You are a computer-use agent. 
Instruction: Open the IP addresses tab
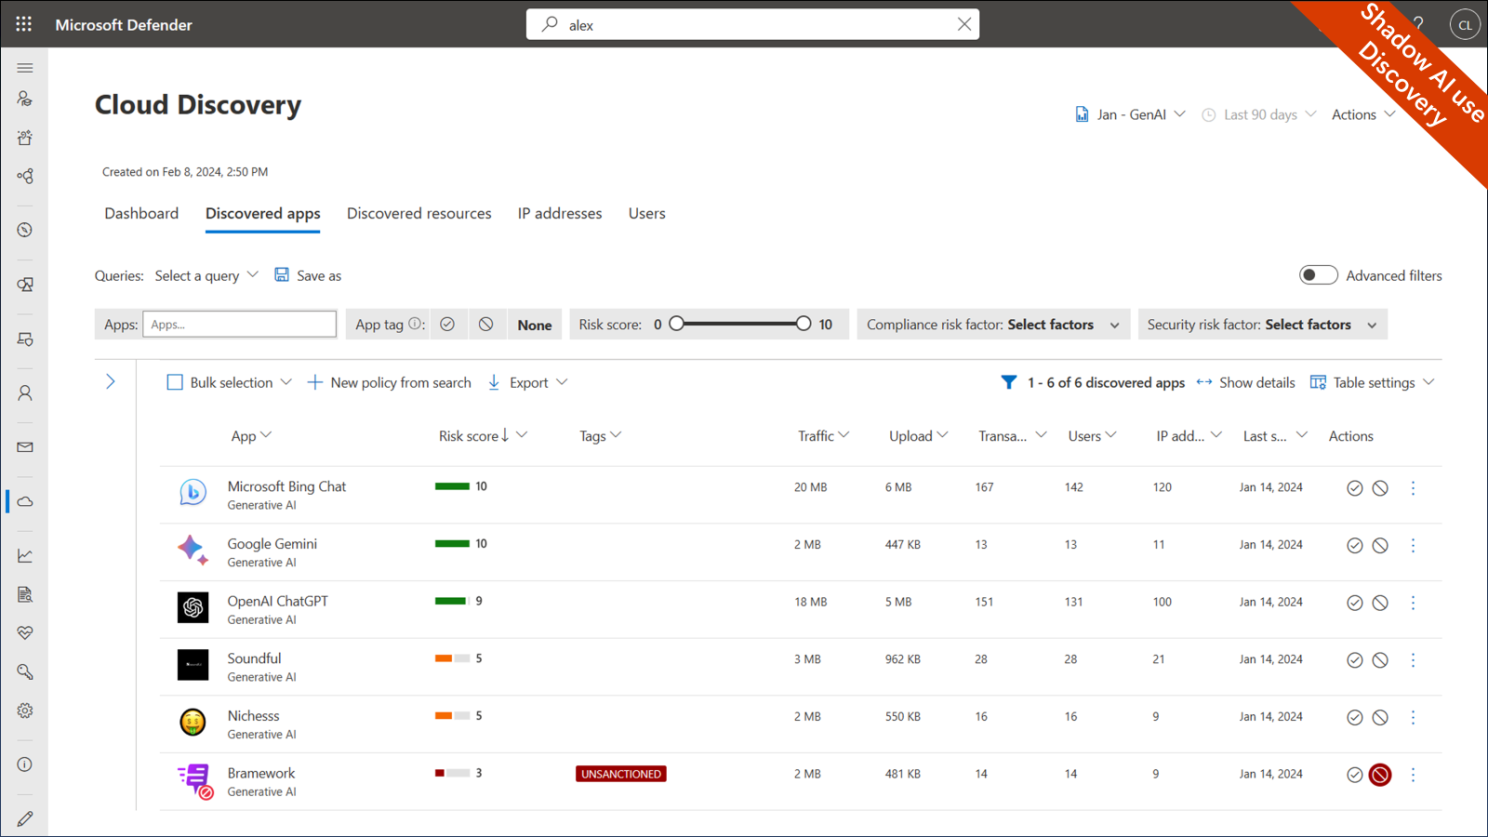pyautogui.click(x=559, y=213)
